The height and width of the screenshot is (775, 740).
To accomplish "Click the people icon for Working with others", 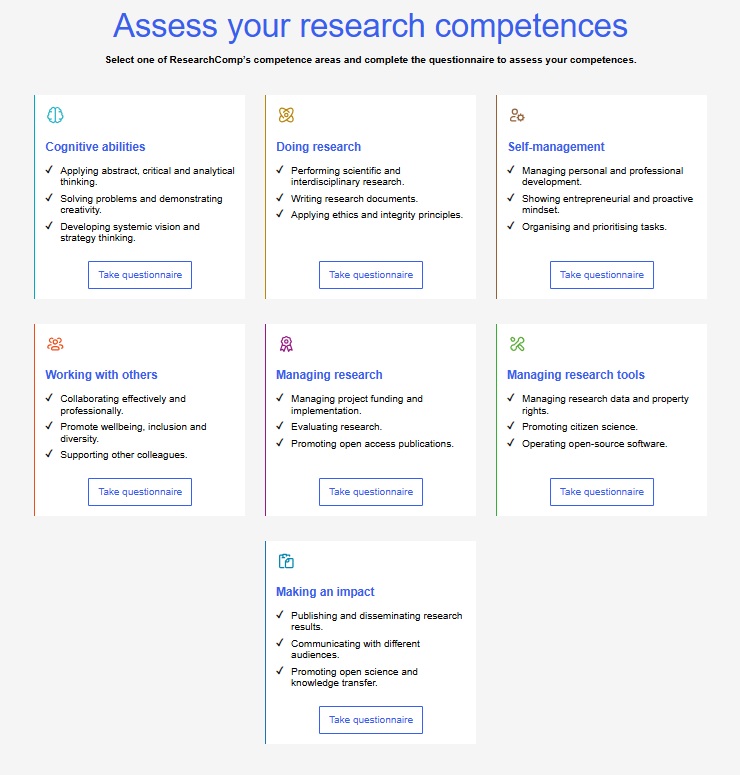I will click(x=55, y=344).
